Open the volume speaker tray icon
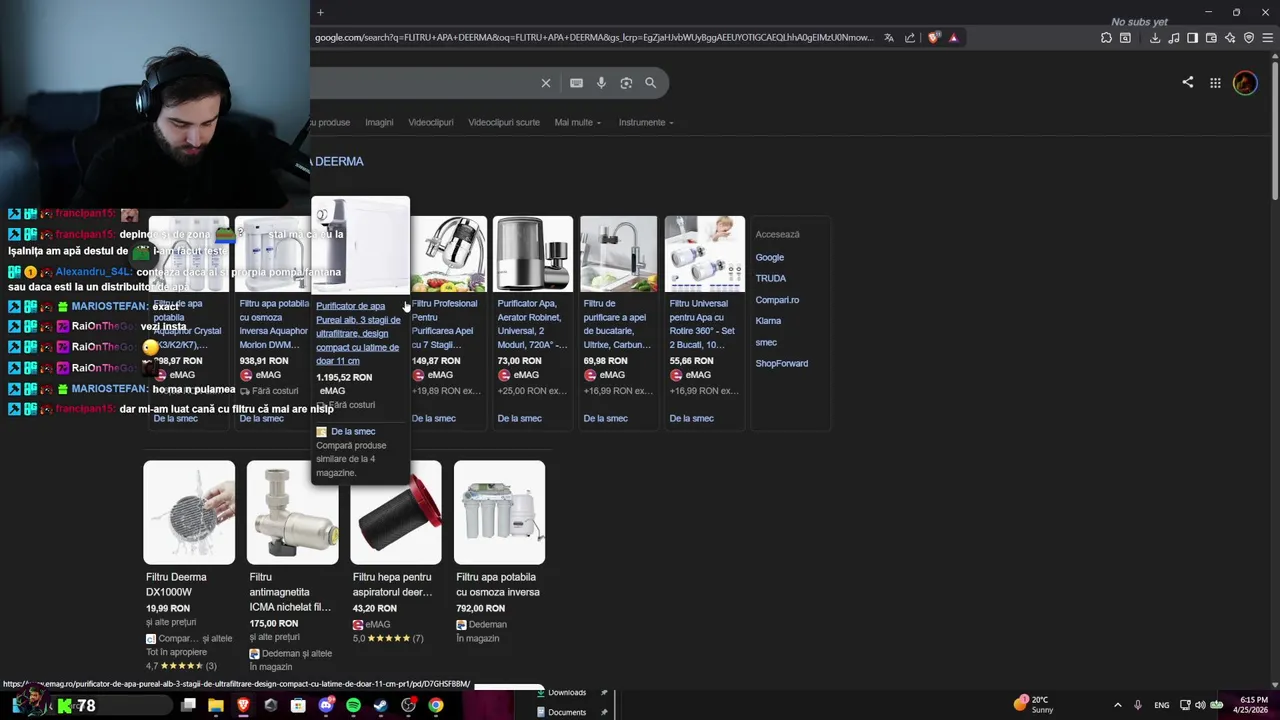1280x720 pixels. click(1200, 705)
